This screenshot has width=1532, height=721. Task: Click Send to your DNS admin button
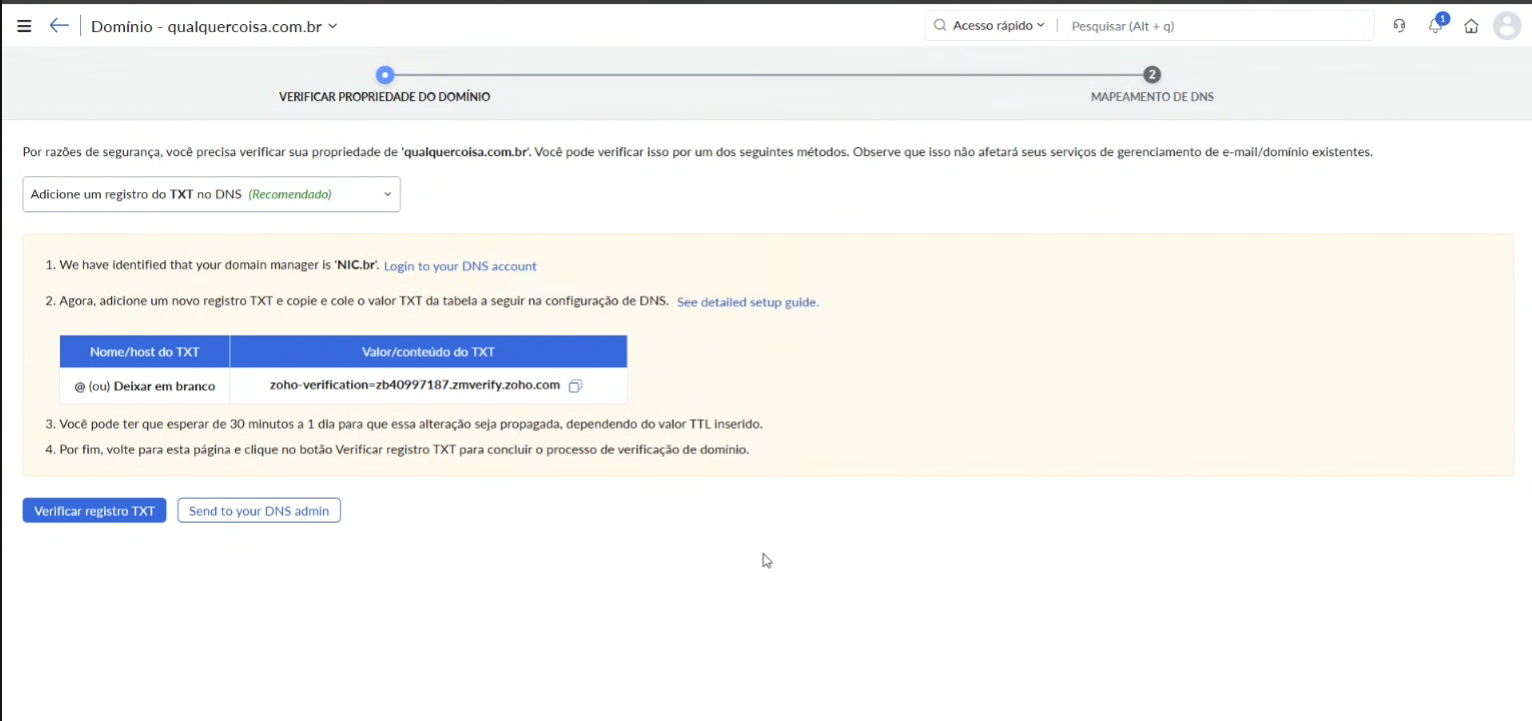[259, 511]
